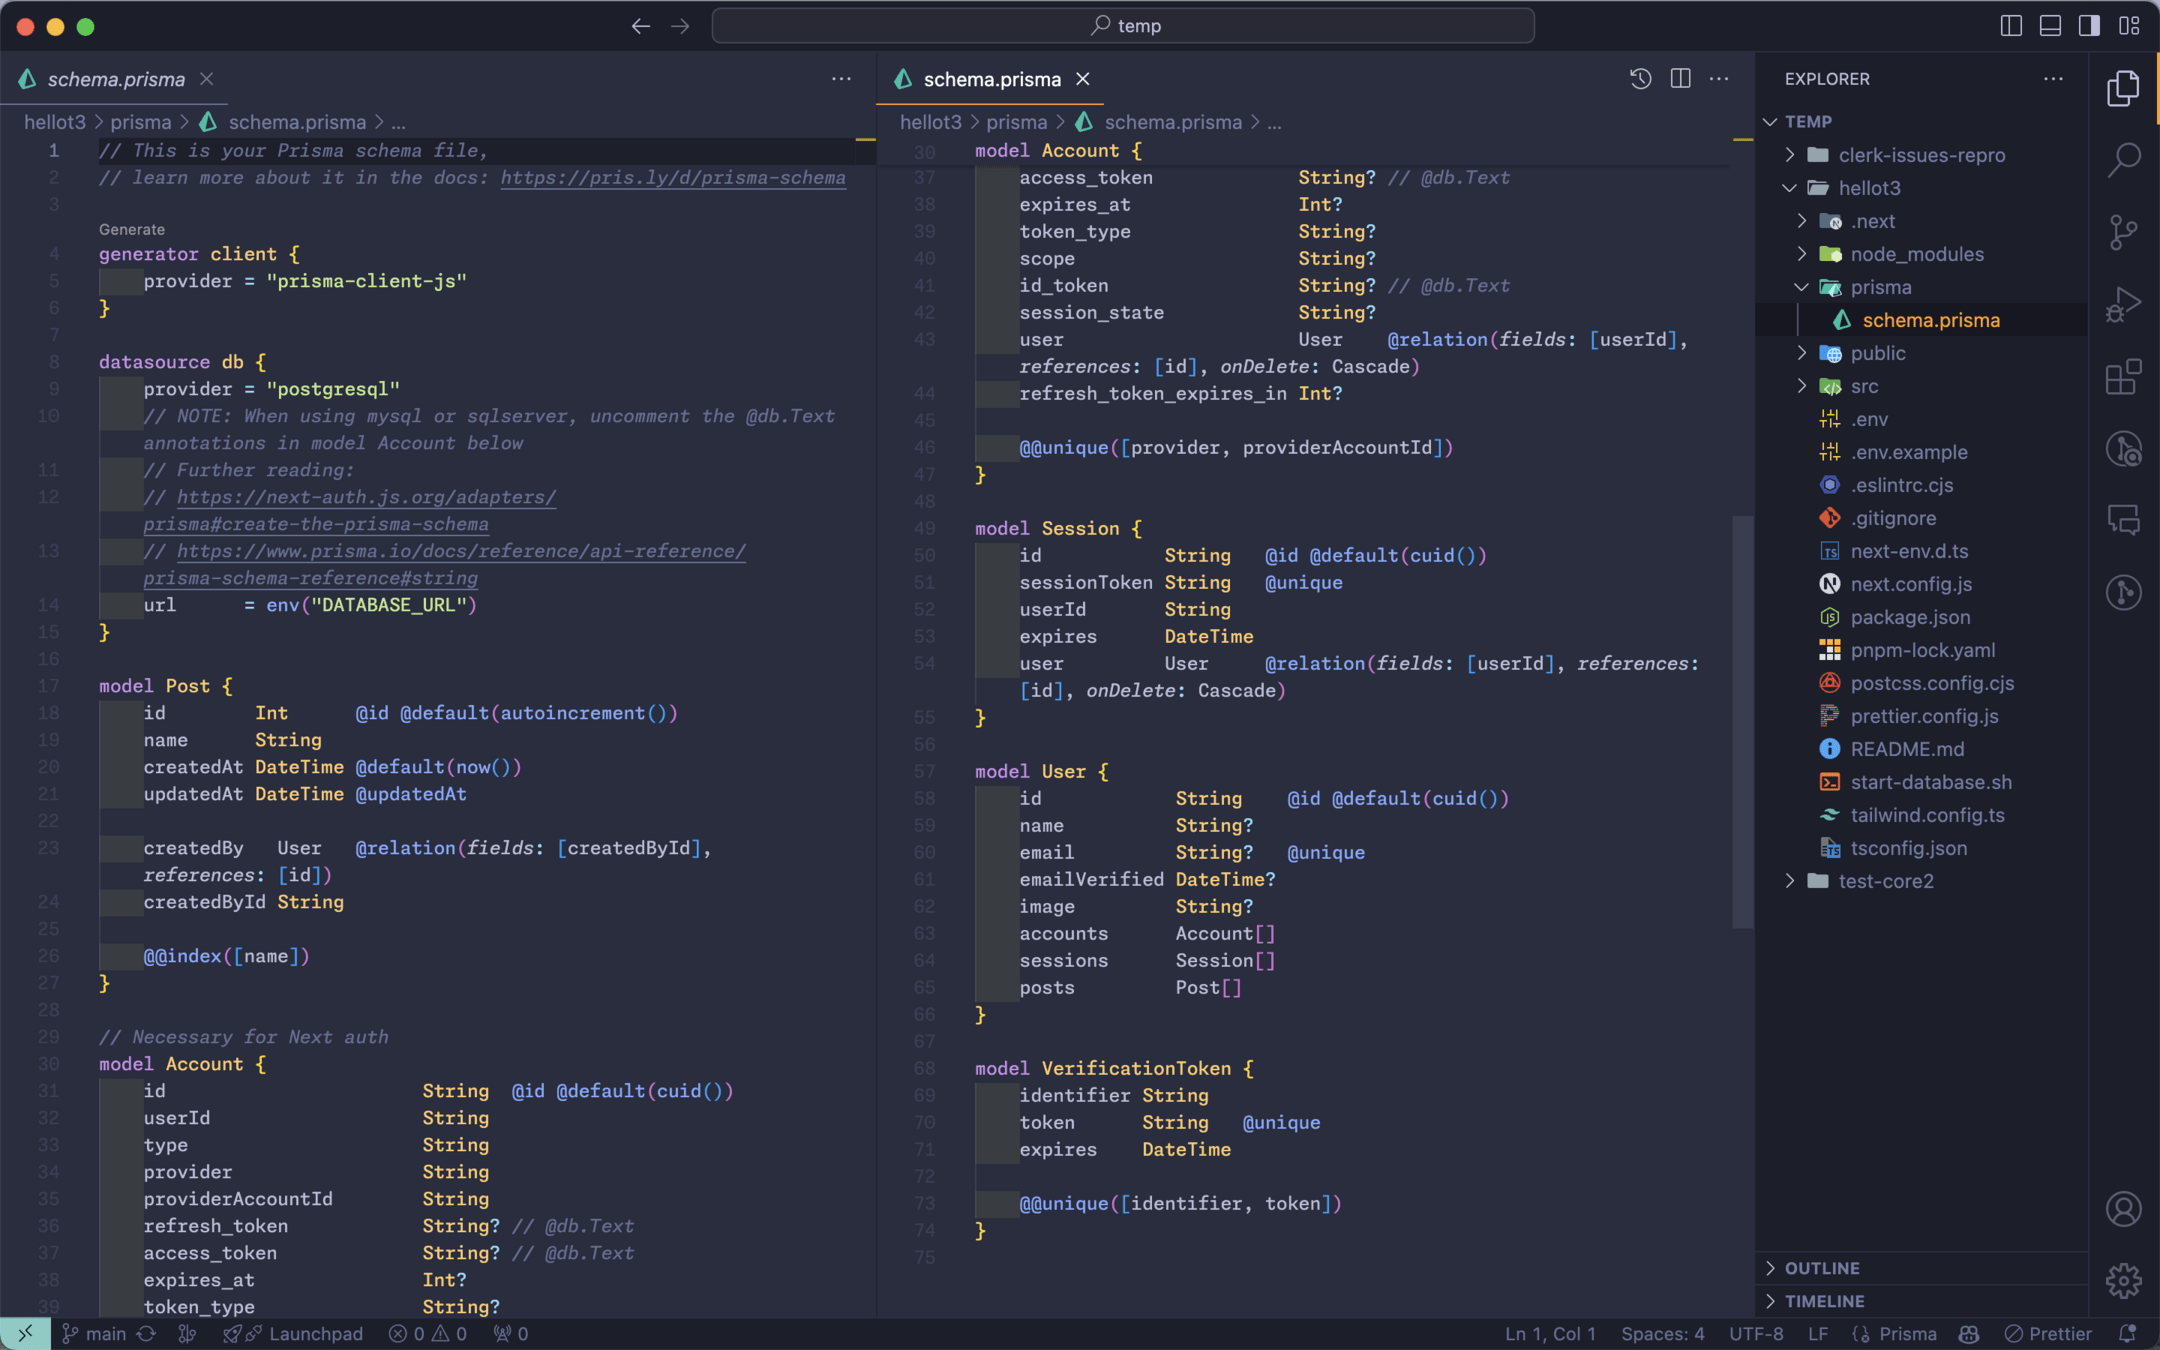
Task: Open the Run and Debug view
Action: (x=2123, y=304)
